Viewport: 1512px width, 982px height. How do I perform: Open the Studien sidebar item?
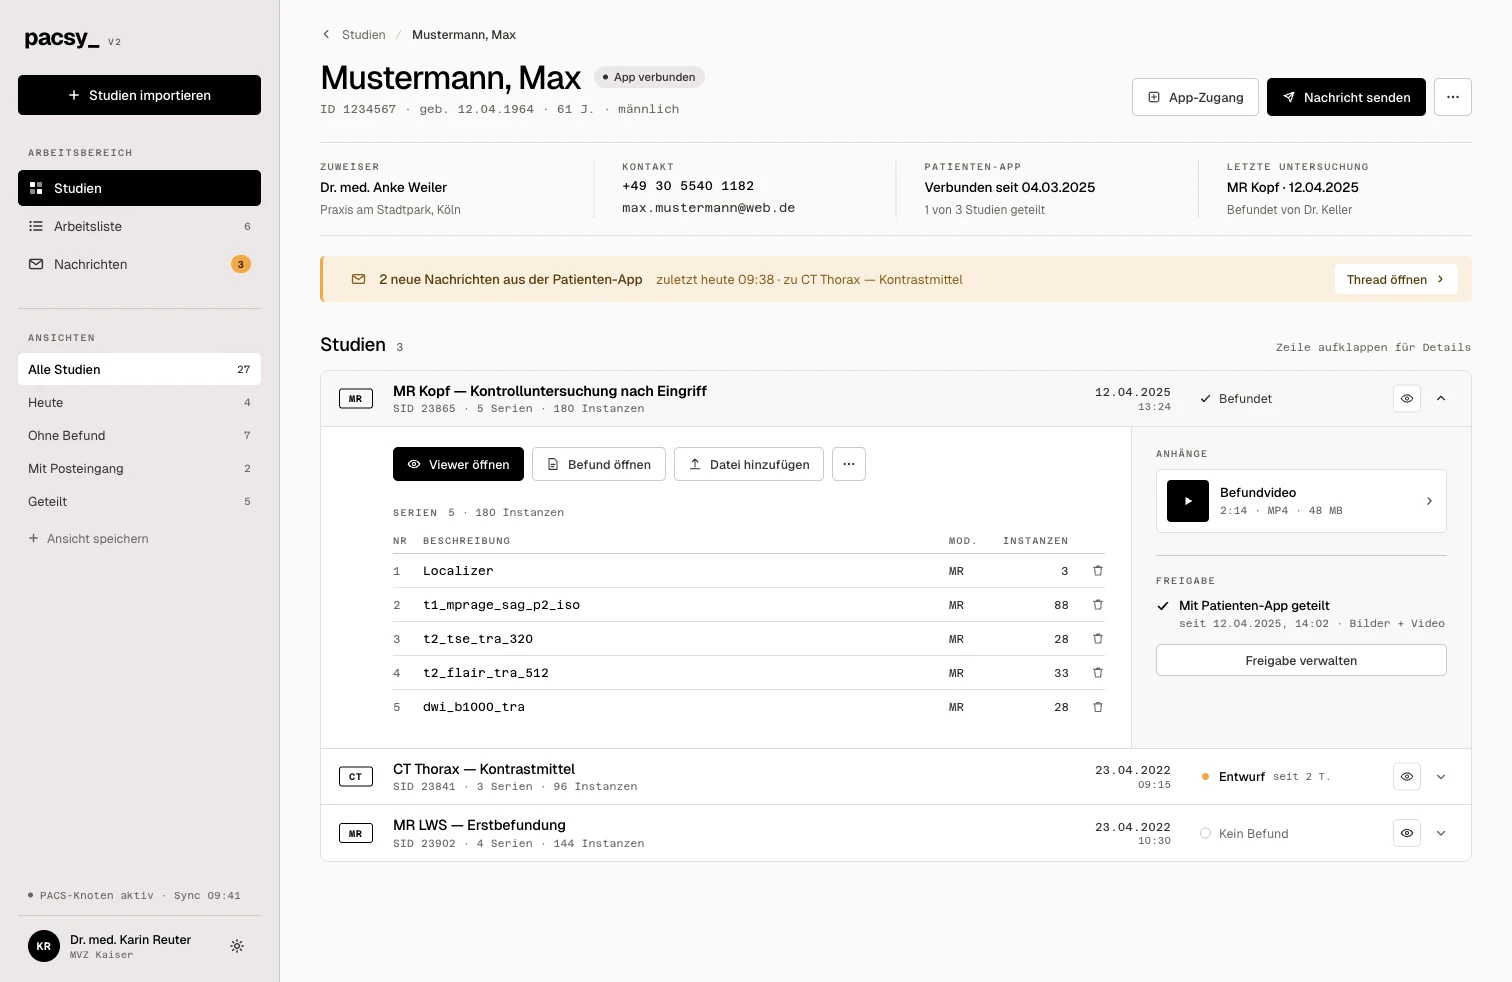(139, 188)
